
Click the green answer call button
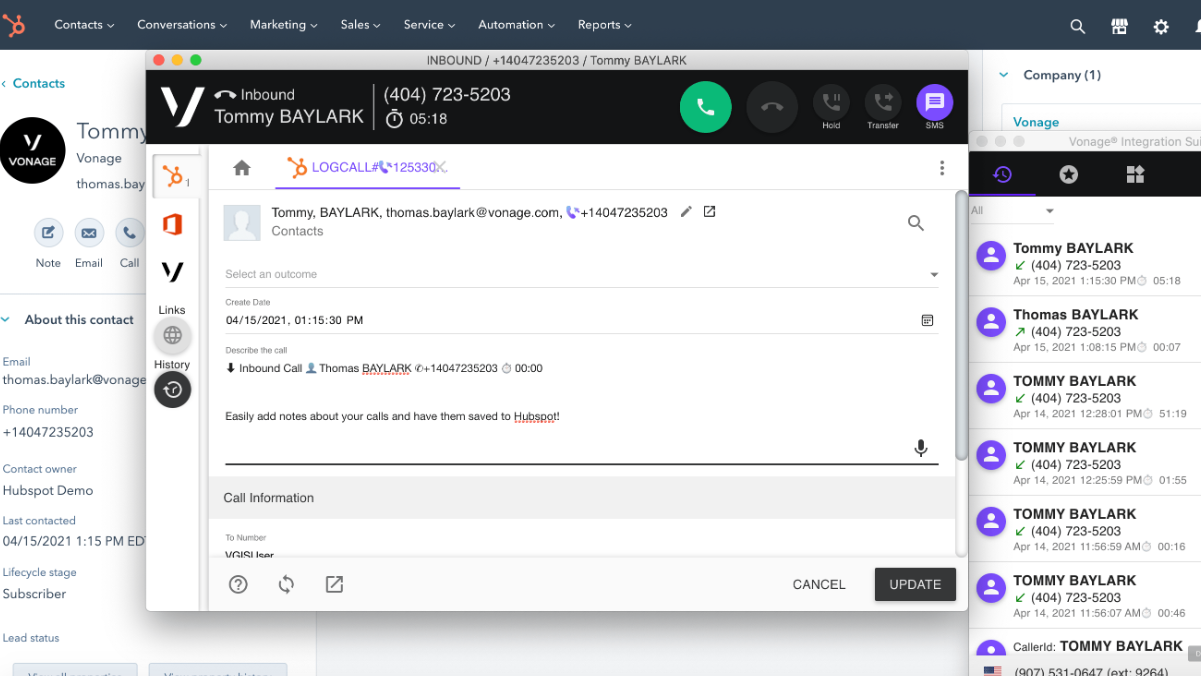pyautogui.click(x=705, y=107)
